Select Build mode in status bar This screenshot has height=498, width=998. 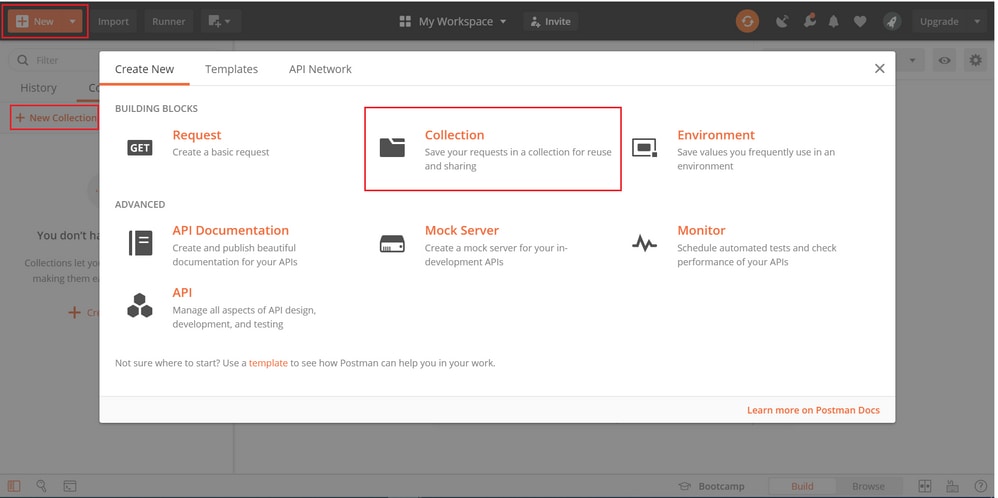[802, 487]
